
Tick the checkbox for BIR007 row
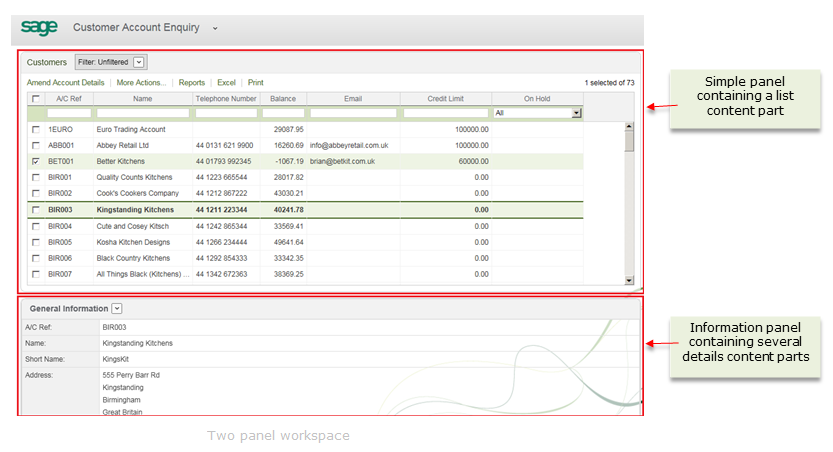36,274
